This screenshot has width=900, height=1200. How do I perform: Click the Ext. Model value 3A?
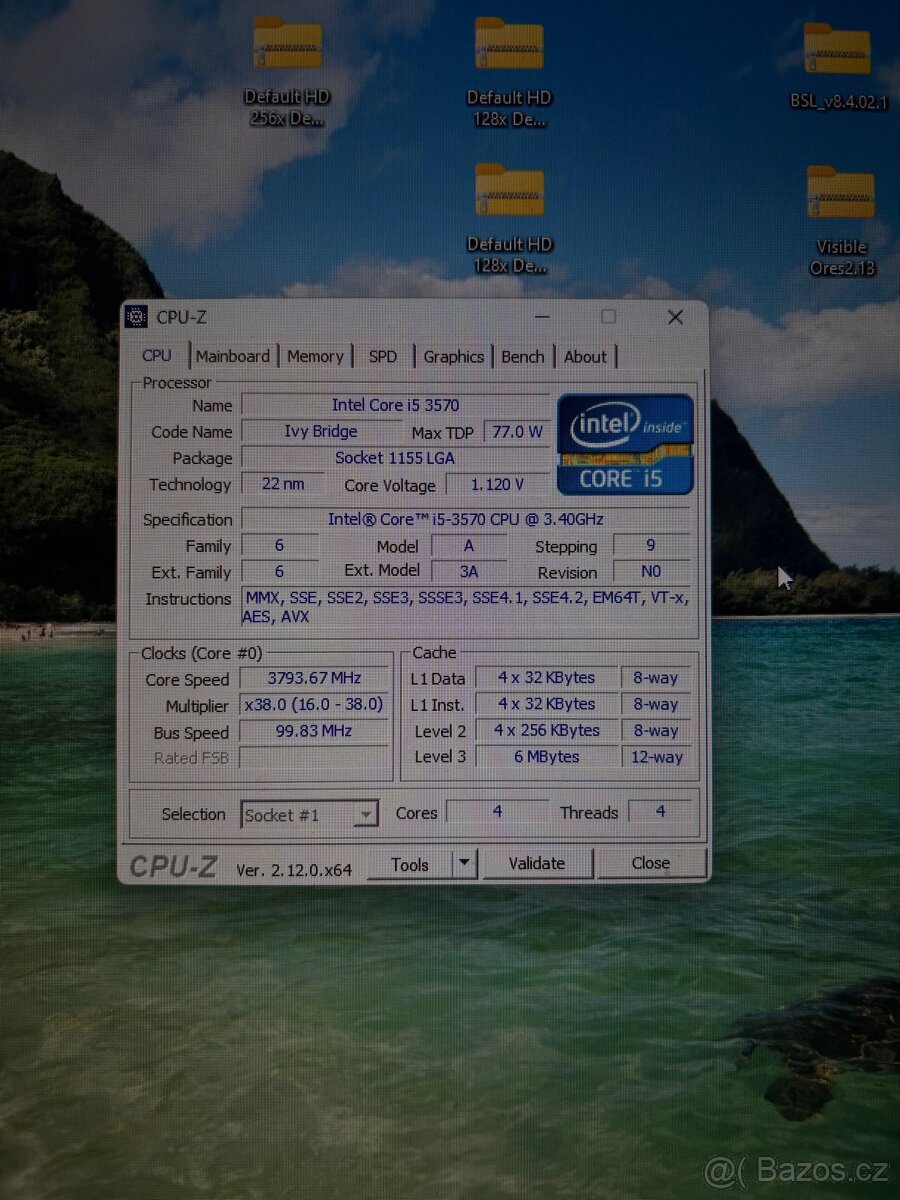point(469,572)
